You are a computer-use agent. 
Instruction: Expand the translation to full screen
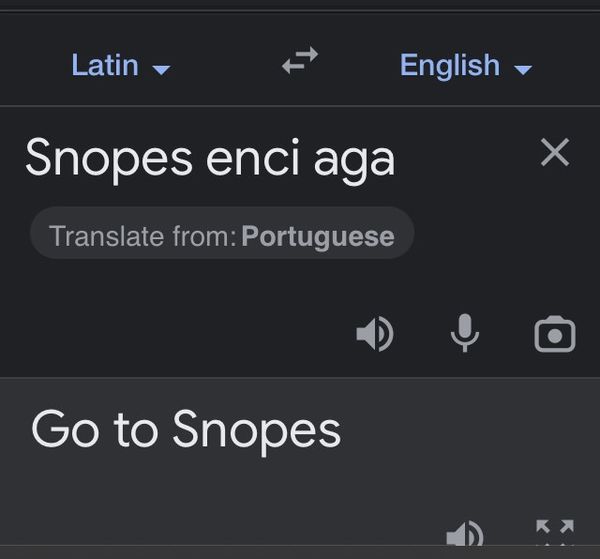[555, 532]
